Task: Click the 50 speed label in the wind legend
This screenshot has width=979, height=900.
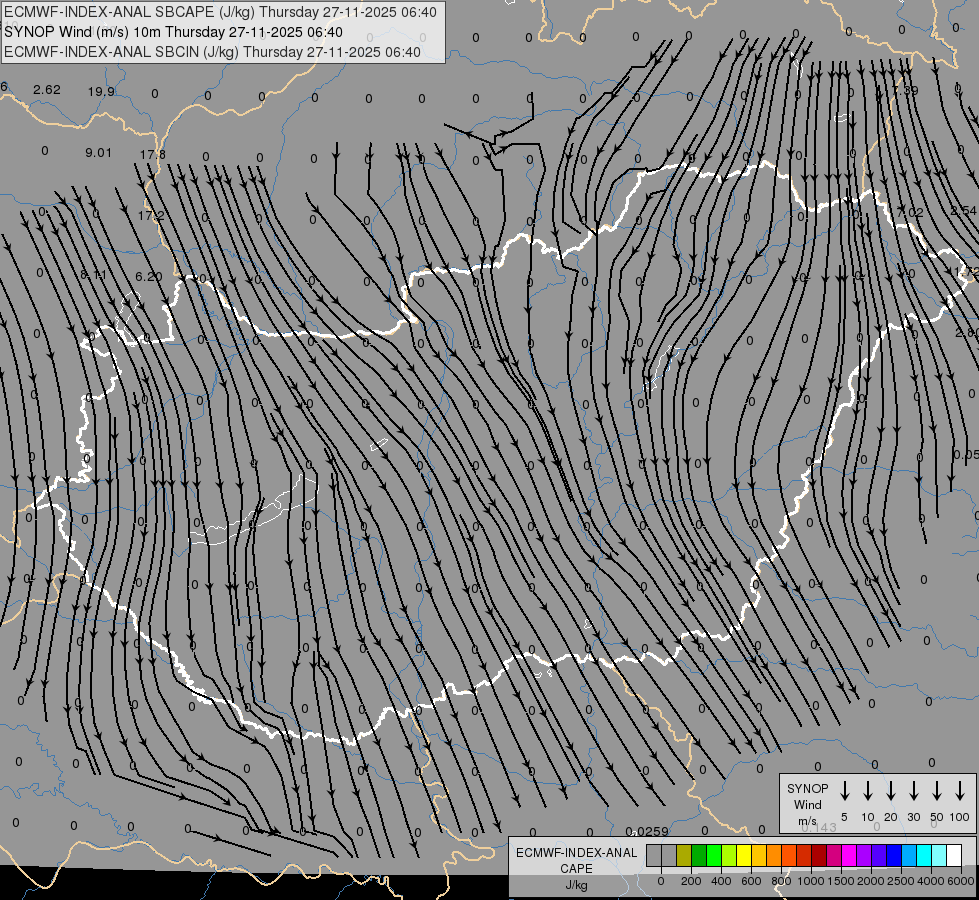Action: 937,817
